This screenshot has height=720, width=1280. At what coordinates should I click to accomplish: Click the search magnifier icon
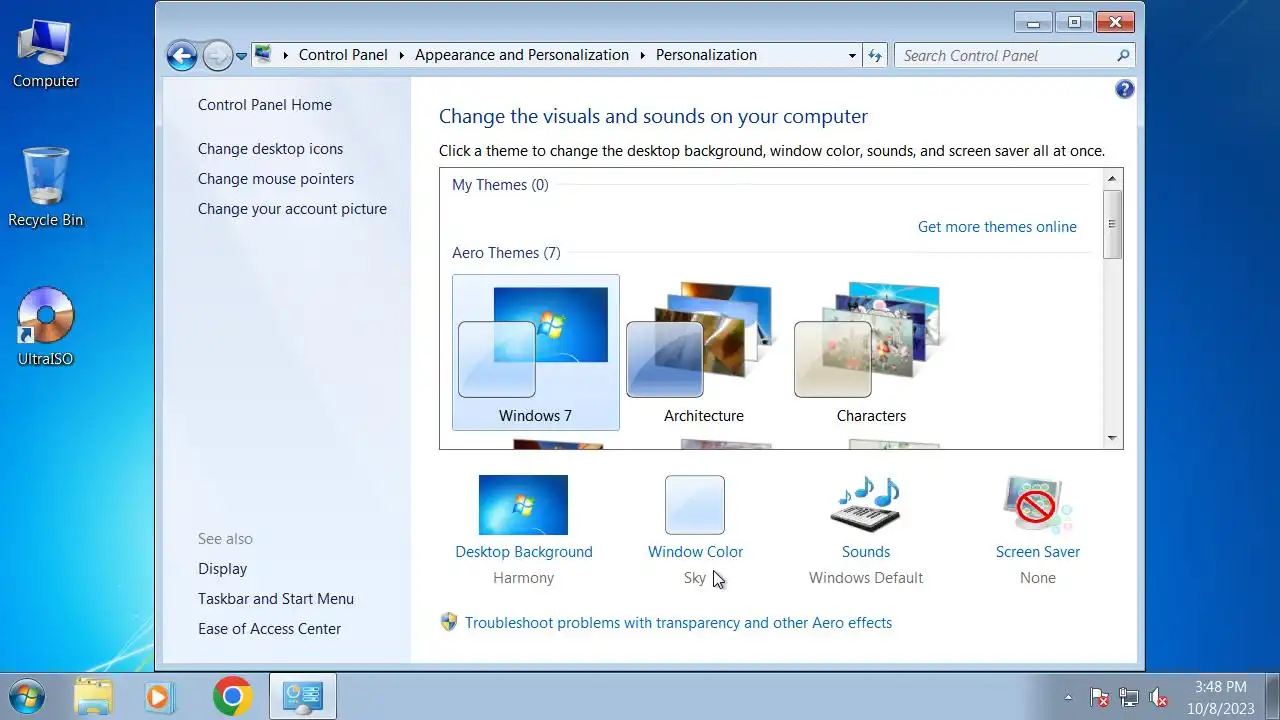[x=1123, y=56]
